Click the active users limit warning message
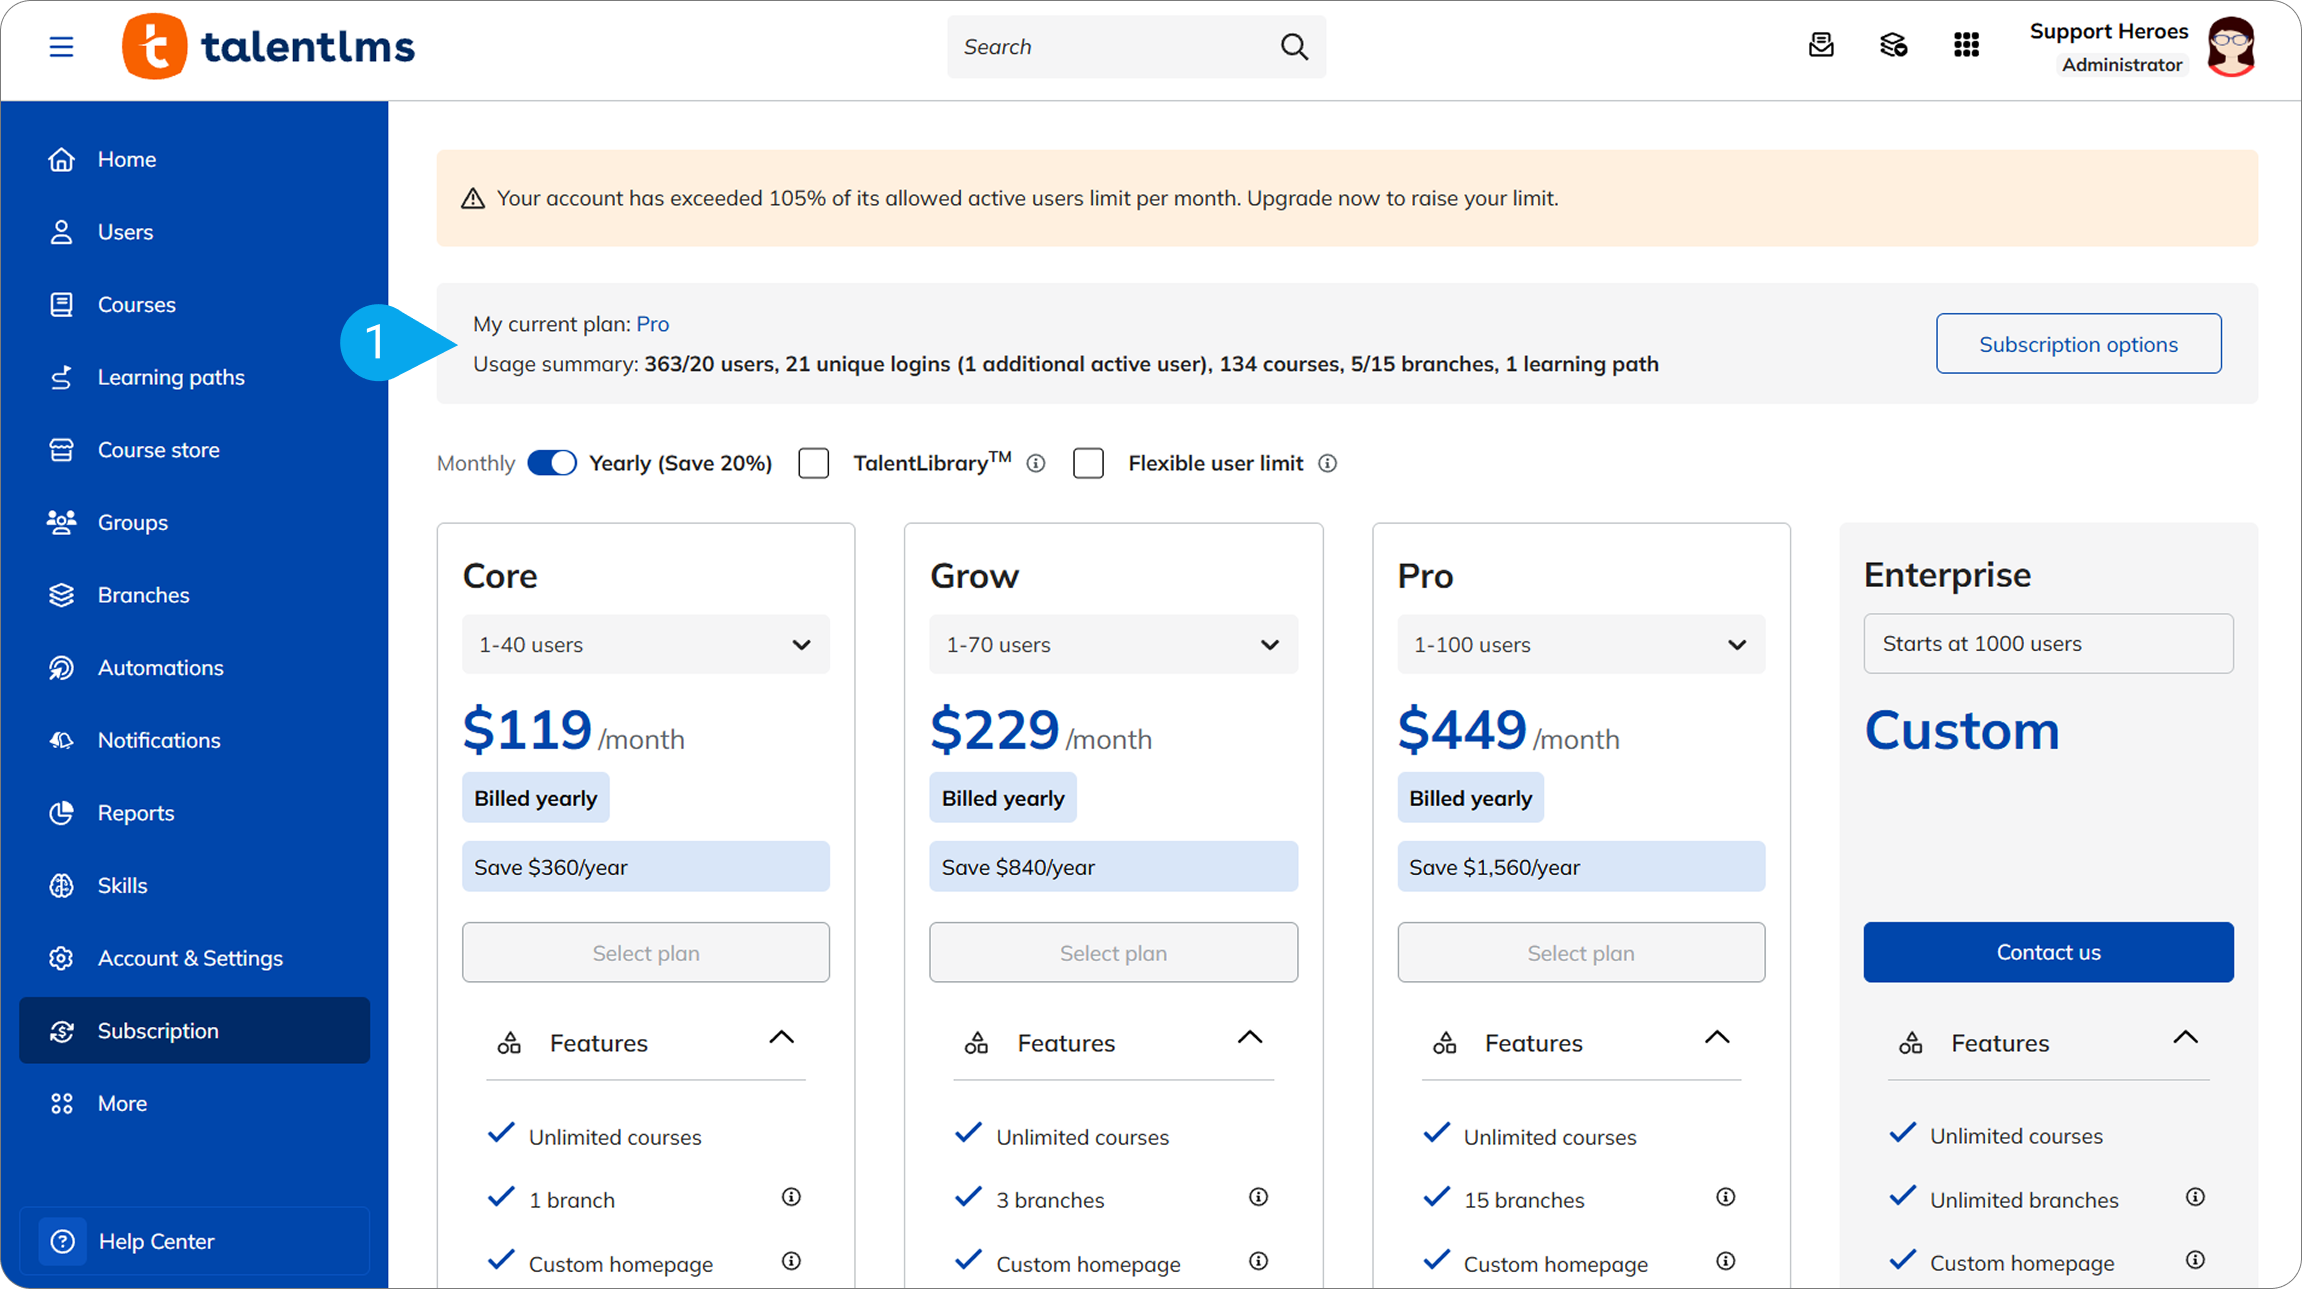The height and width of the screenshot is (1289, 2302). (1027, 198)
